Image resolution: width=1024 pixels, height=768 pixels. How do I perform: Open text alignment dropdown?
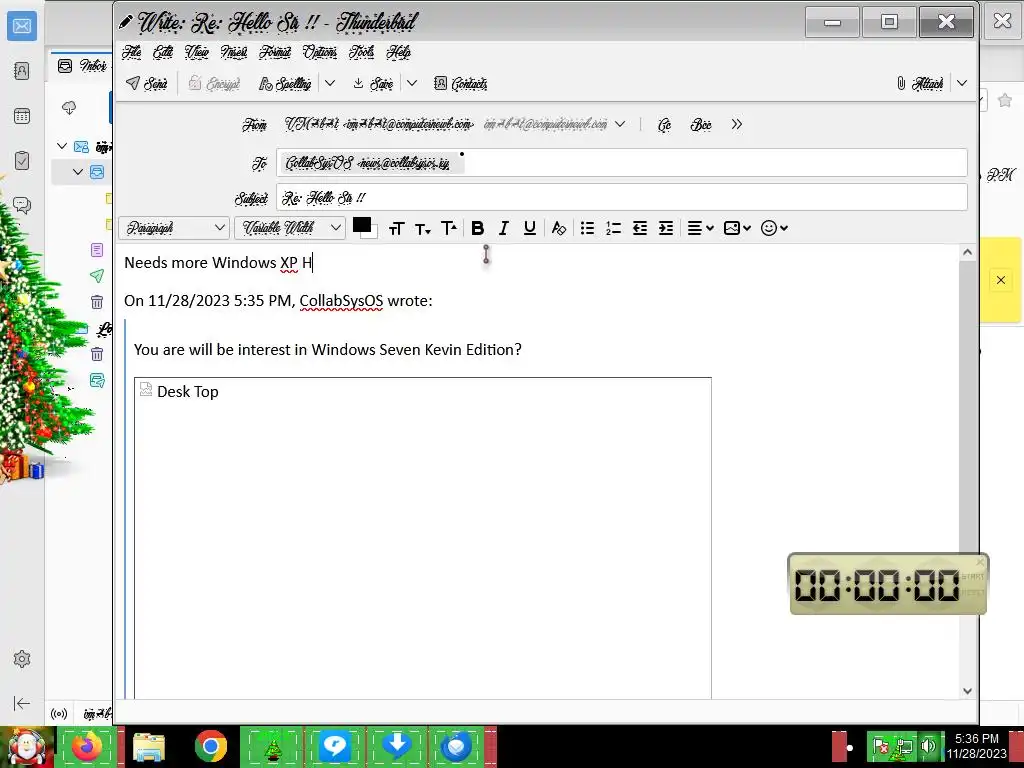701,229
